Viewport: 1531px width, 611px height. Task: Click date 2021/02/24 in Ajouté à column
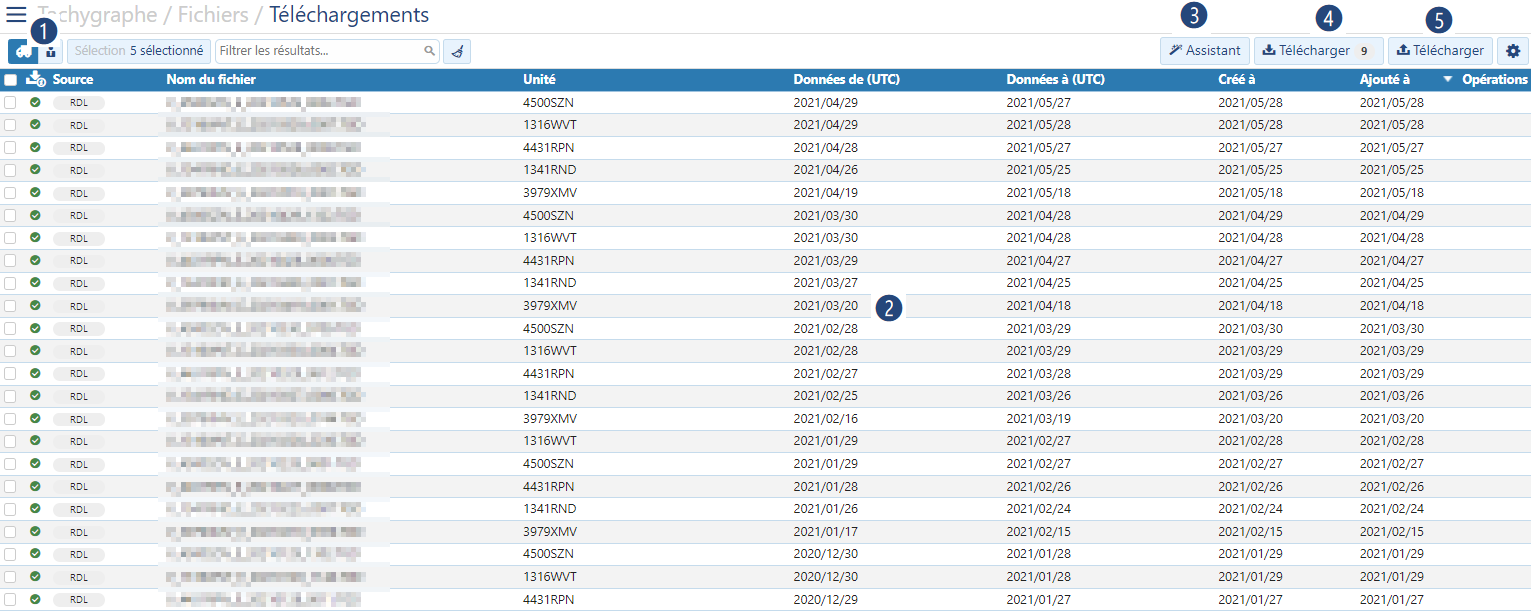click(x=1392, y=509)
